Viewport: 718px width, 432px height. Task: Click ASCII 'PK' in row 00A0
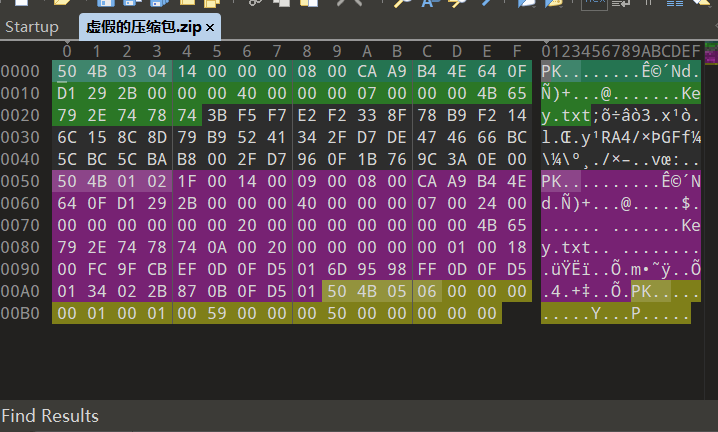pyautogui.click(x=641, y=291)
